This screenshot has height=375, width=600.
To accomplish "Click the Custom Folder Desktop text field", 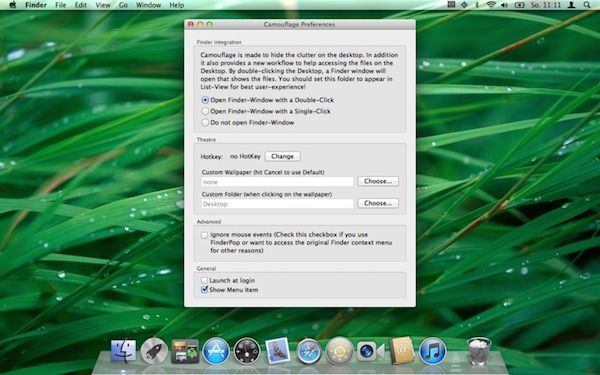I will tap(277, 204).
